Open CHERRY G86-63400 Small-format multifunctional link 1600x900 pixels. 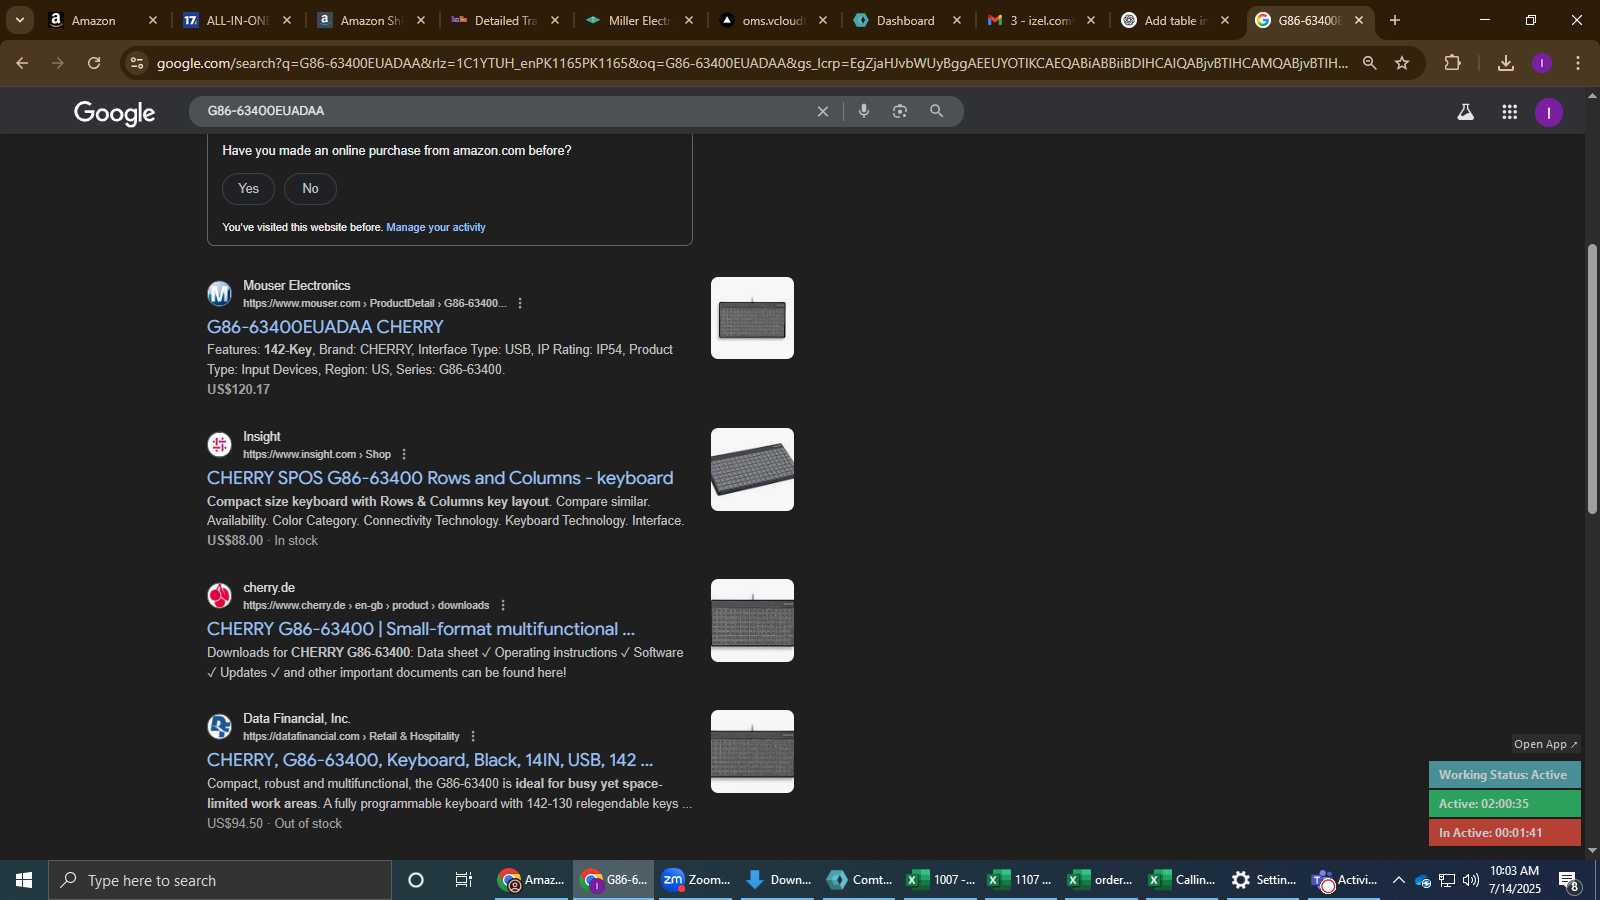[x=421, y=629]
